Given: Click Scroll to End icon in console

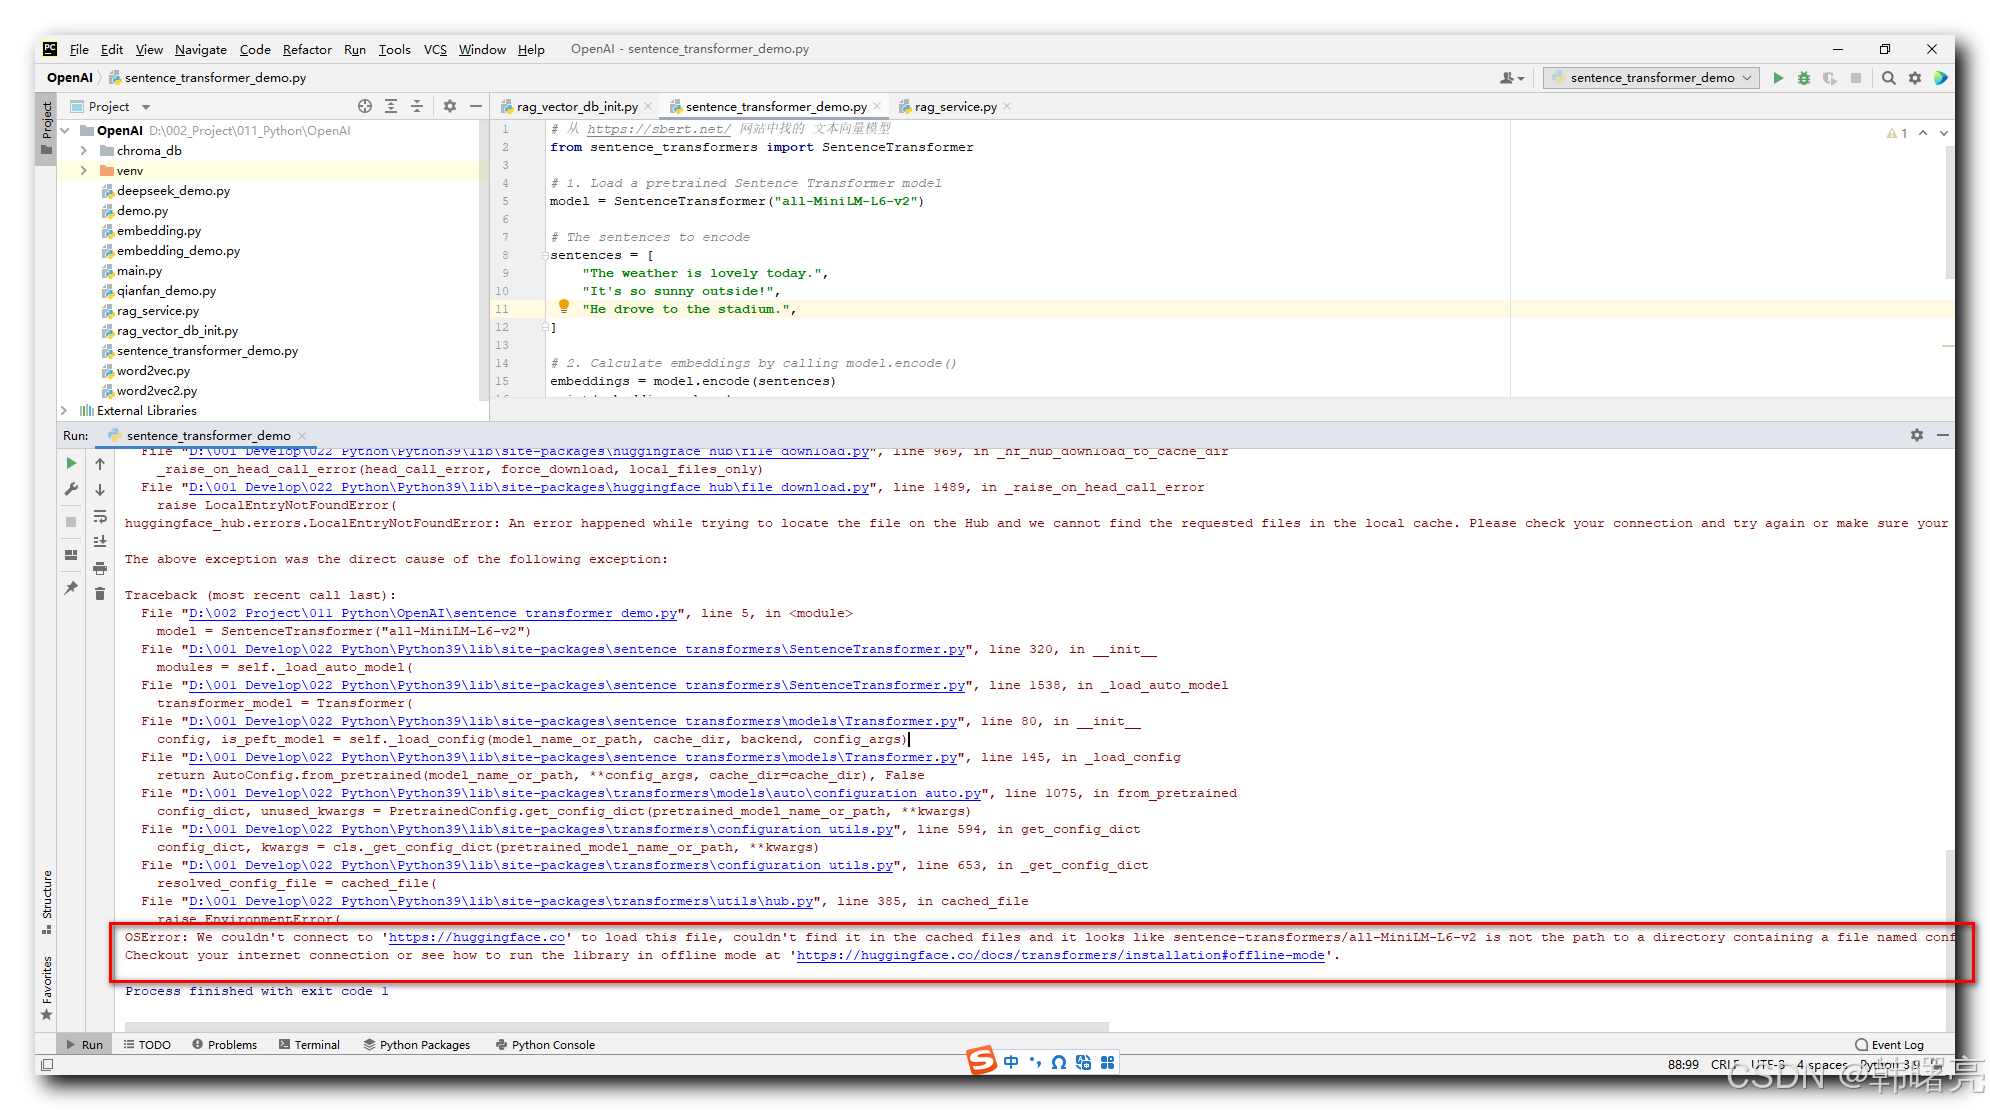Looking at the screenshot, I should 100,541.
